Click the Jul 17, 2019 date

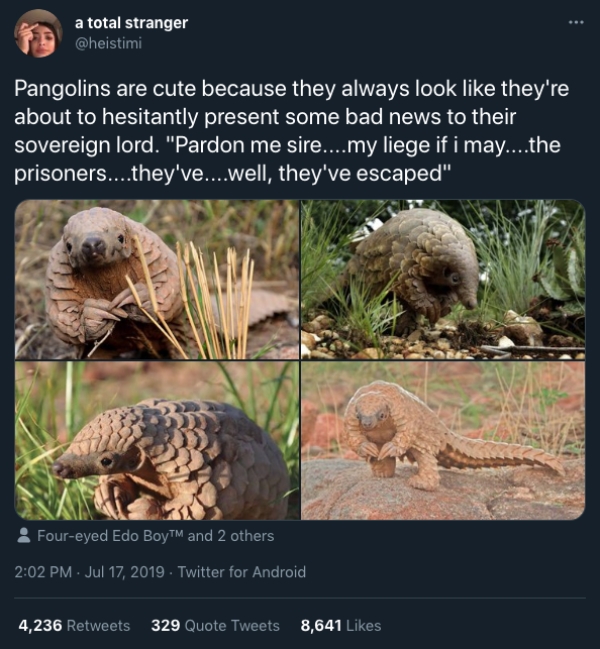click(125, 572)
